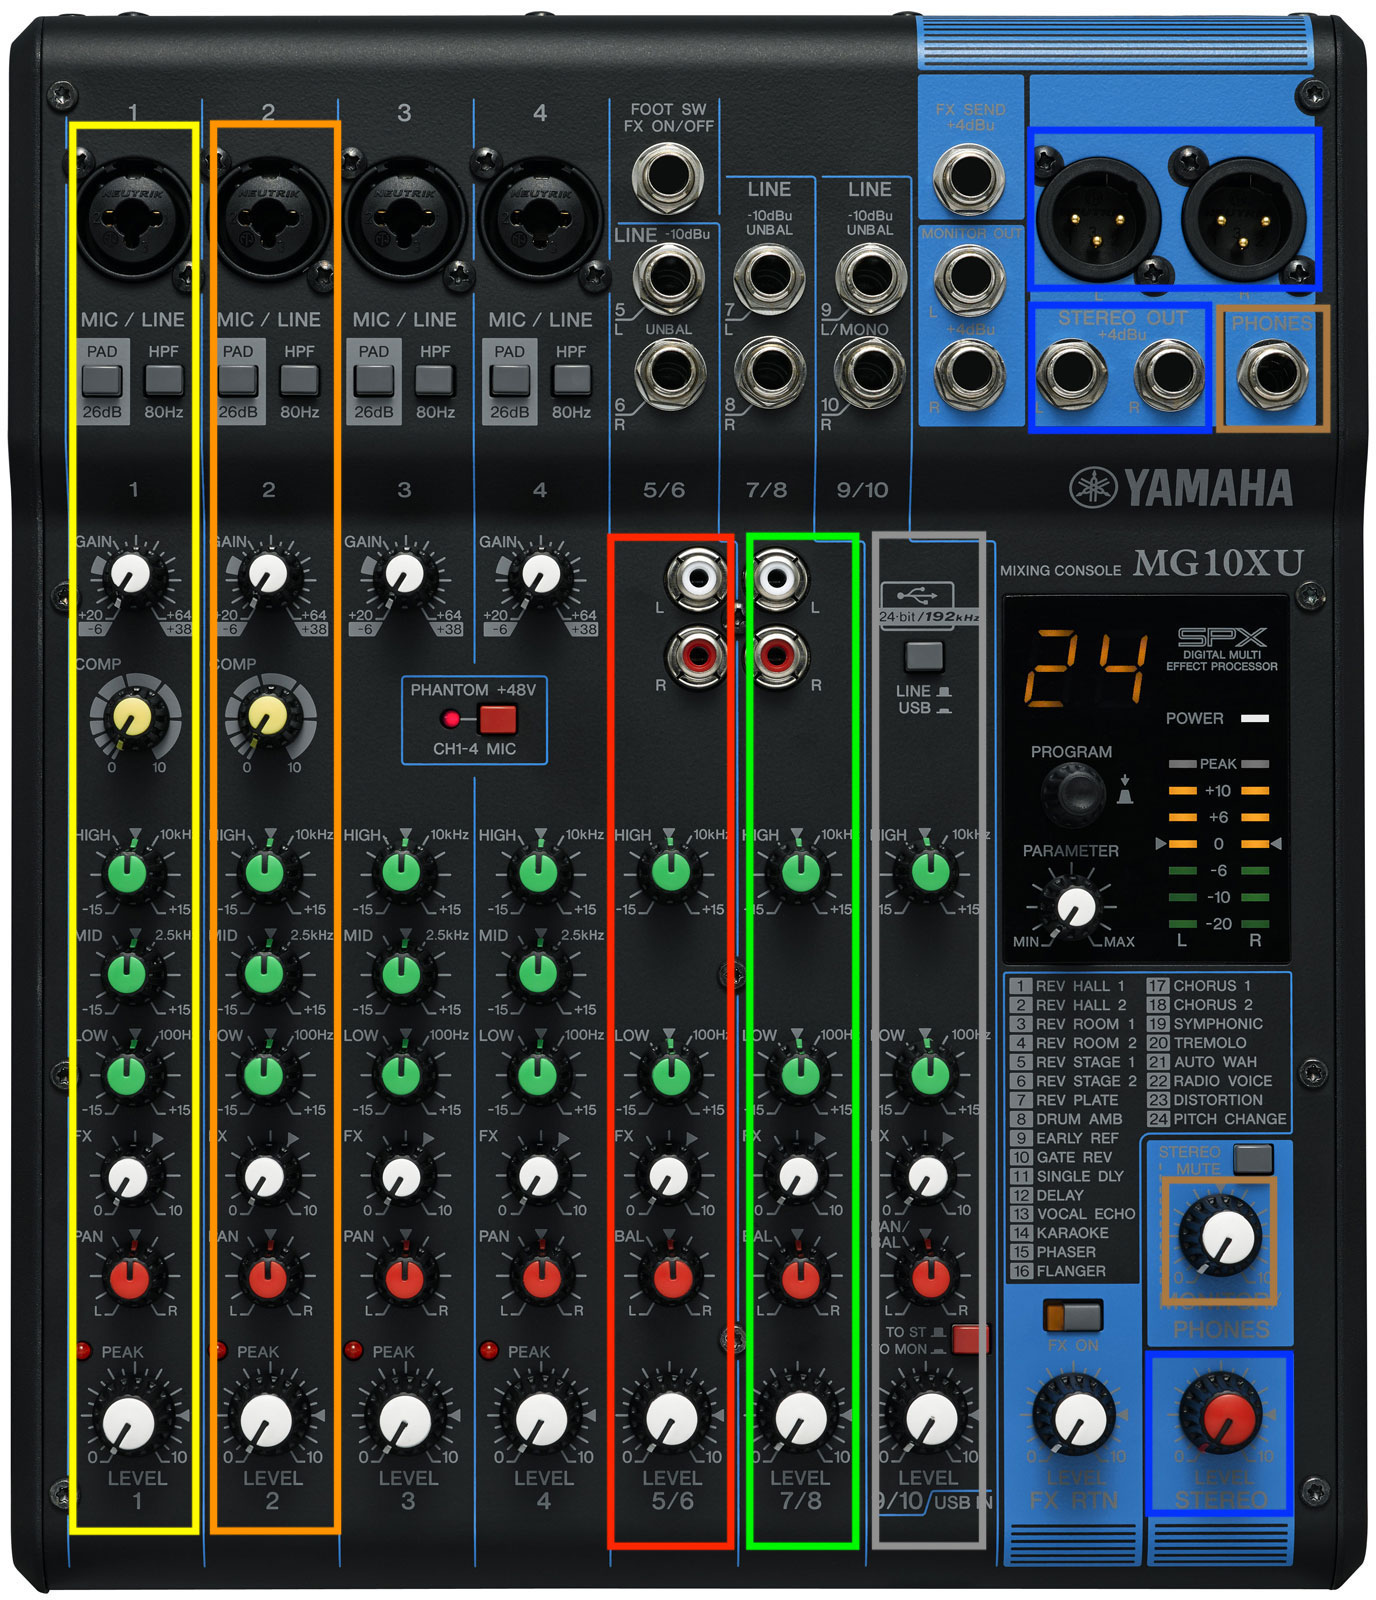Click the STEREO OUT R phone jack
1376x1600 pixels.
1170,374
